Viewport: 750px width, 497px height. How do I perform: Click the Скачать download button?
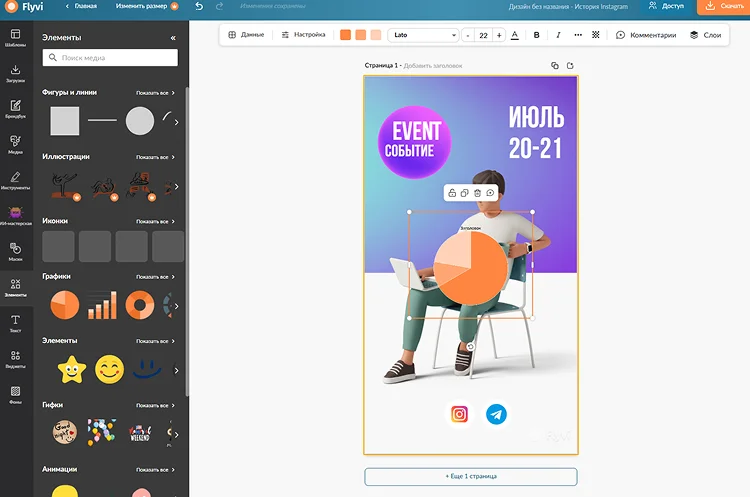tap(724, 6)
